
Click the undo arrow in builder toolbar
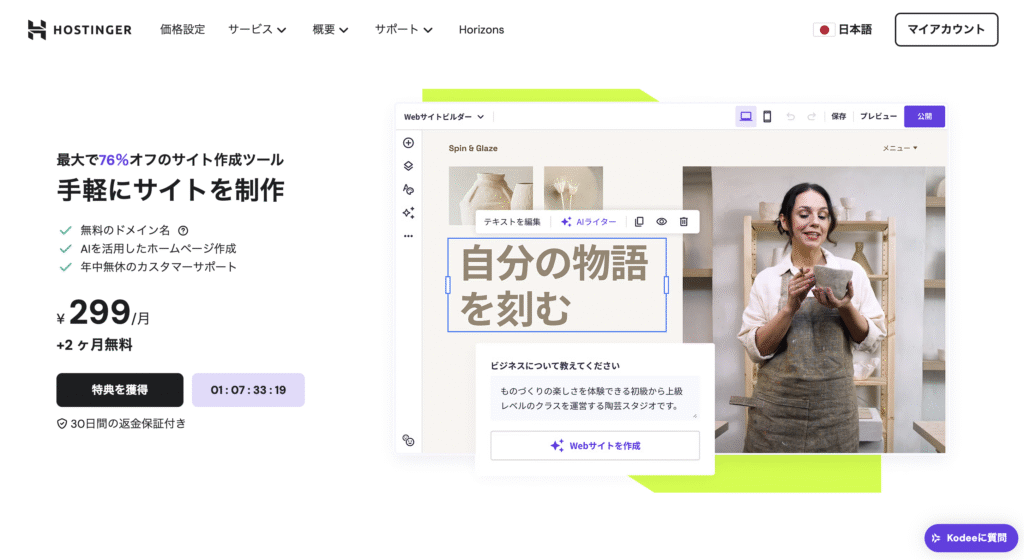click(791, 117)
